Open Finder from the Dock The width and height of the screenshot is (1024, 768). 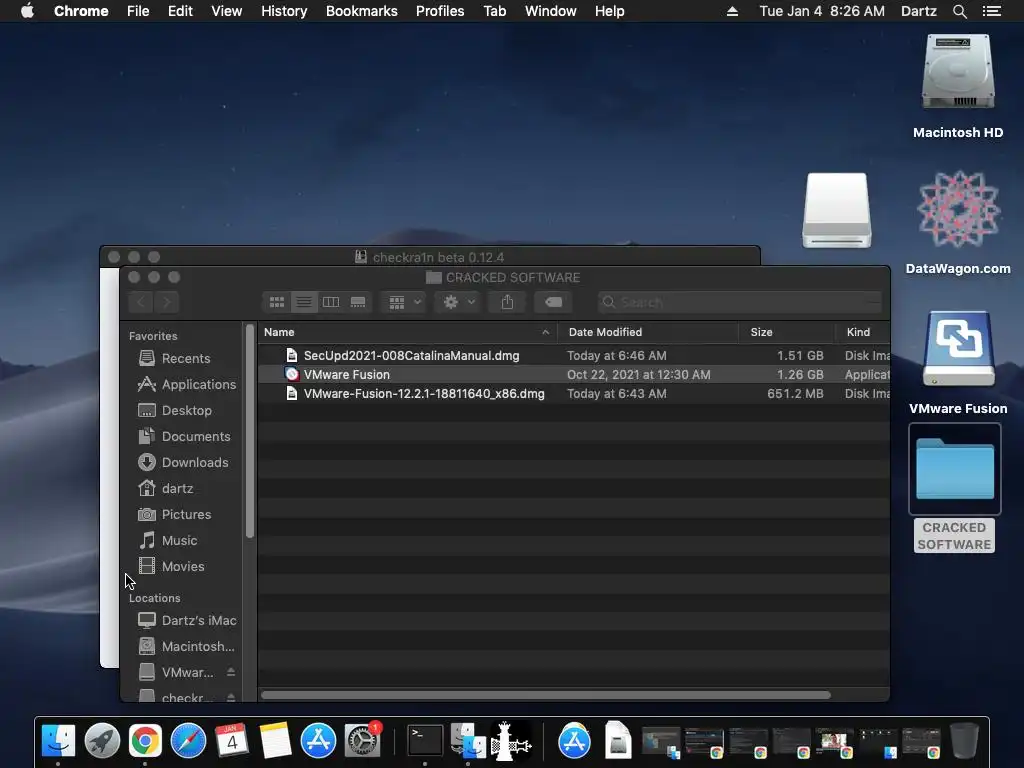pos(58,741)
